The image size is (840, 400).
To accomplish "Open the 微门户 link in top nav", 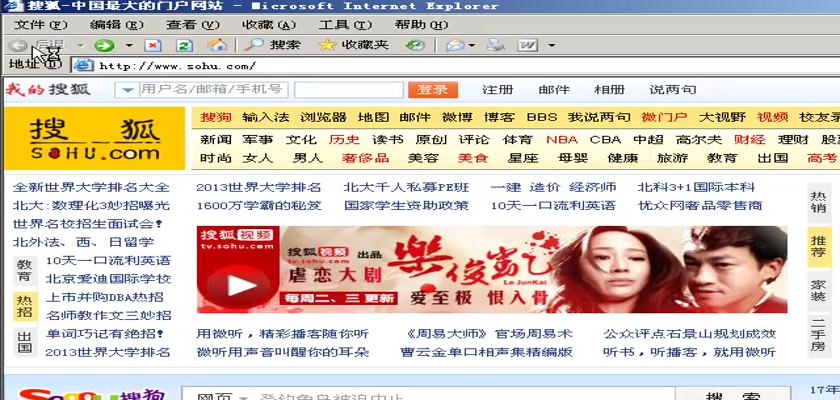I will pyautogui.click(x=664, y=117).
